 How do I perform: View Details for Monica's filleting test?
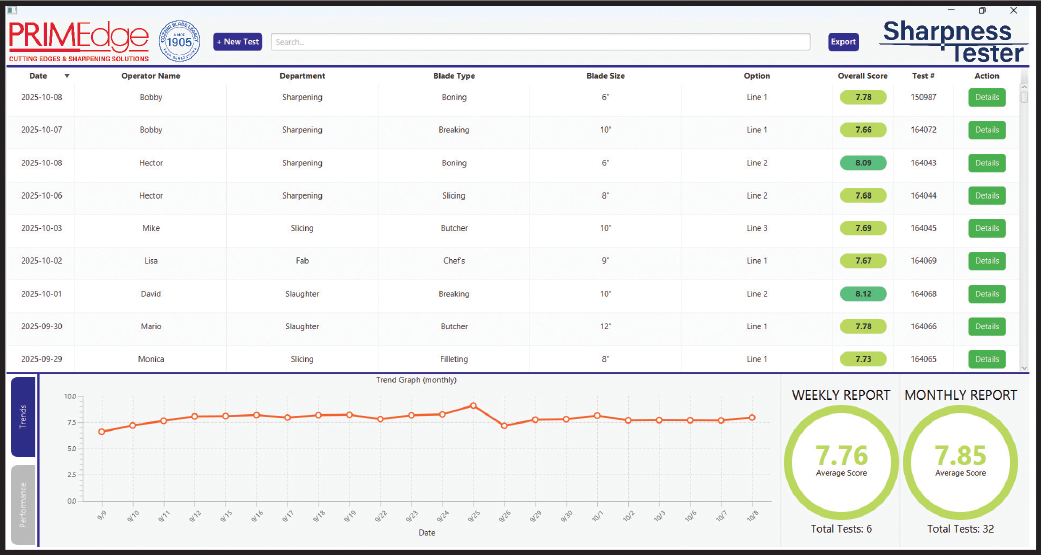tap(986, 359)
